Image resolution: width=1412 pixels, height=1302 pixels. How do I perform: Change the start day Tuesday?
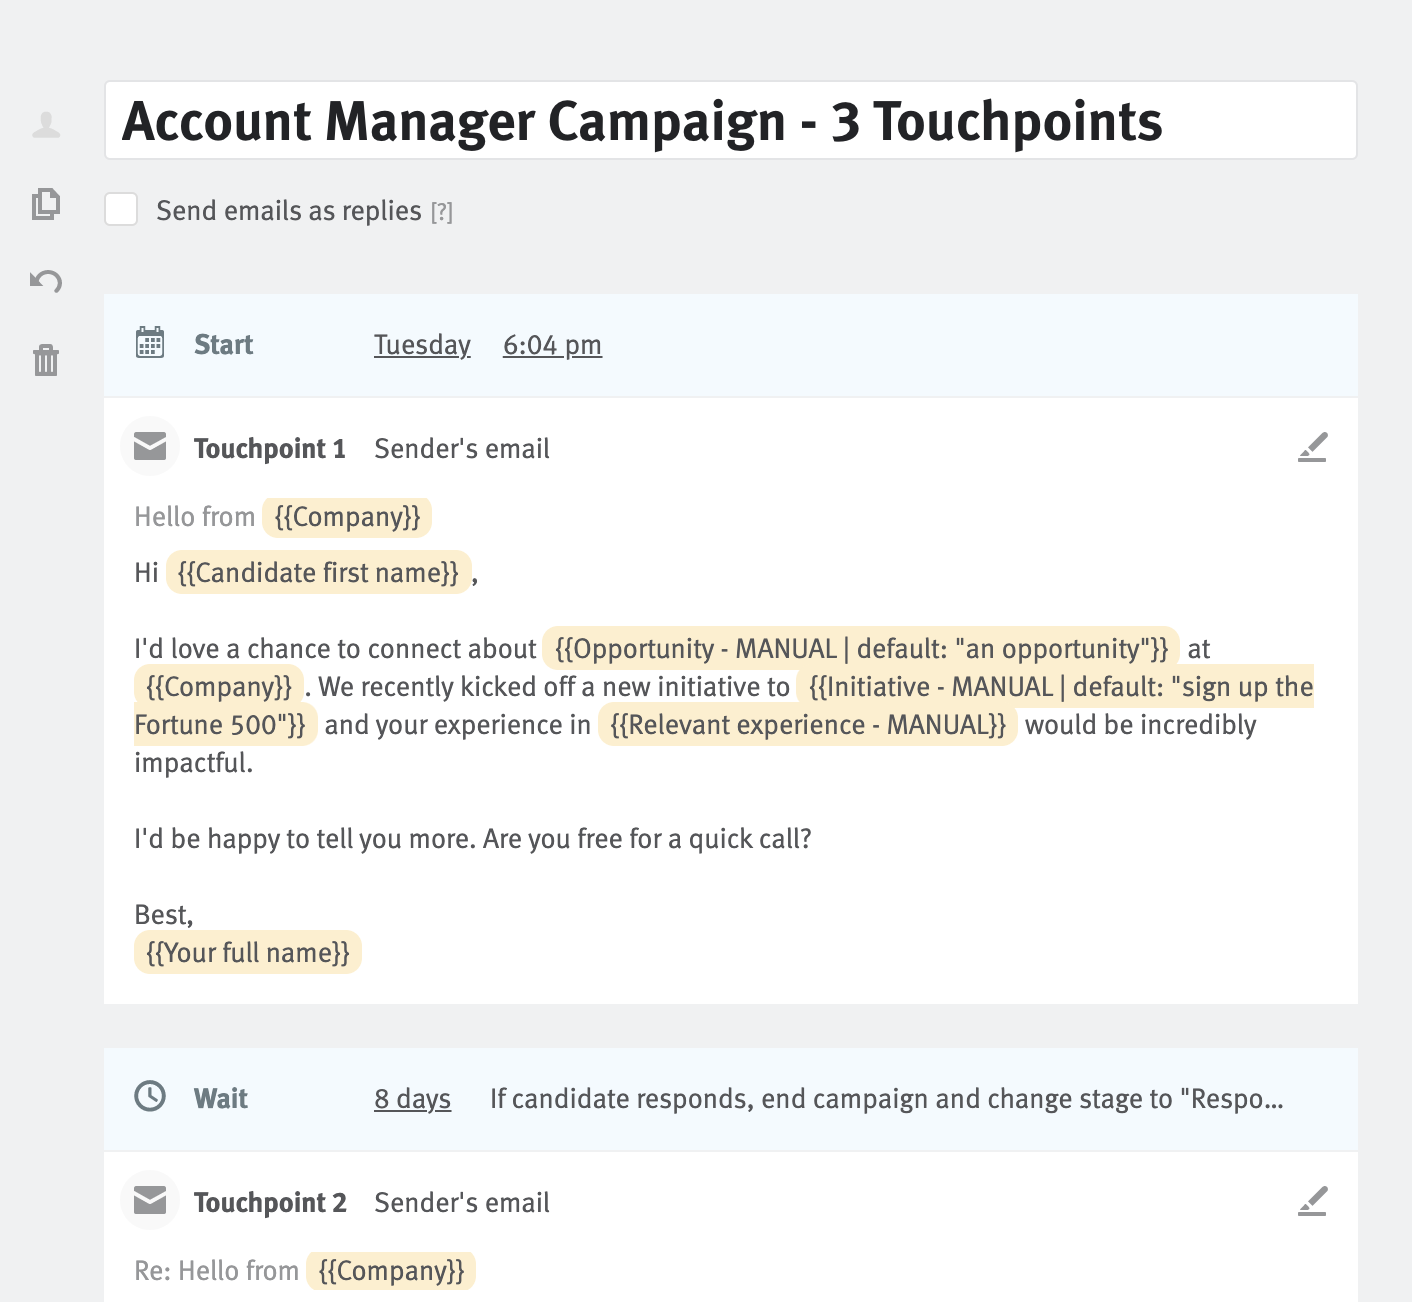click(x=422, y=345)
